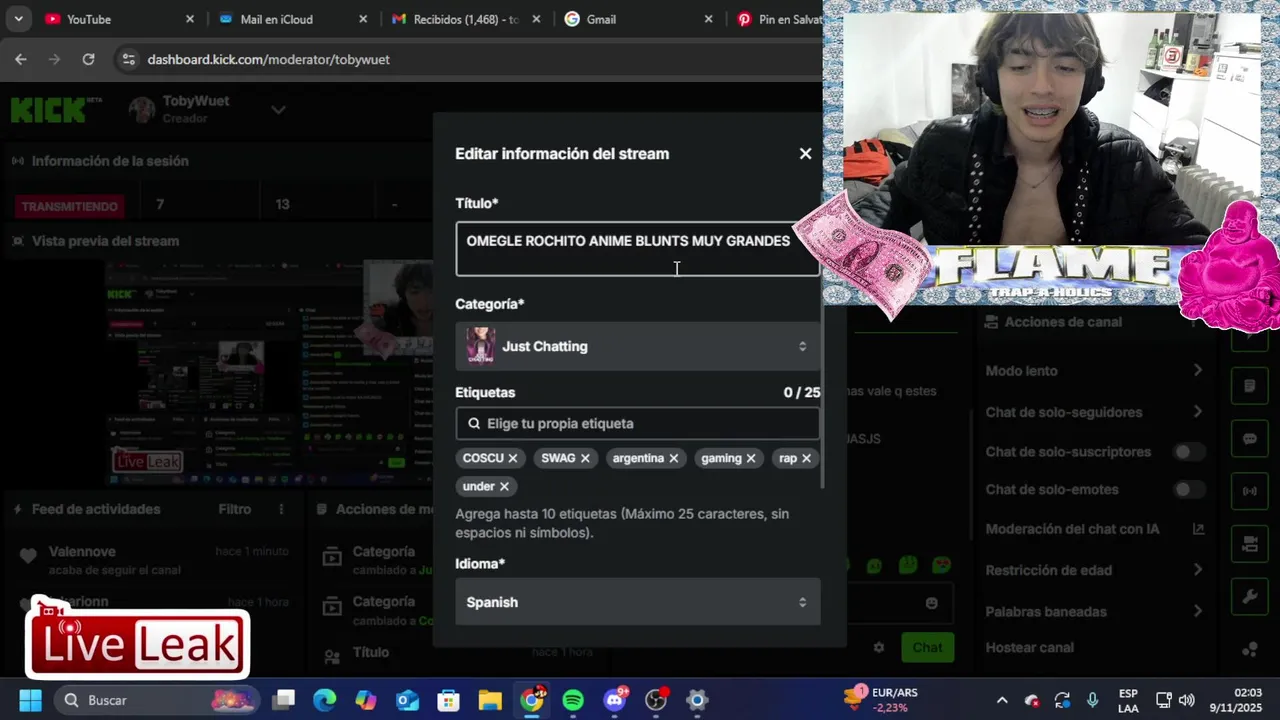Open Spotify from the taskbar

(x=573, y=700)
